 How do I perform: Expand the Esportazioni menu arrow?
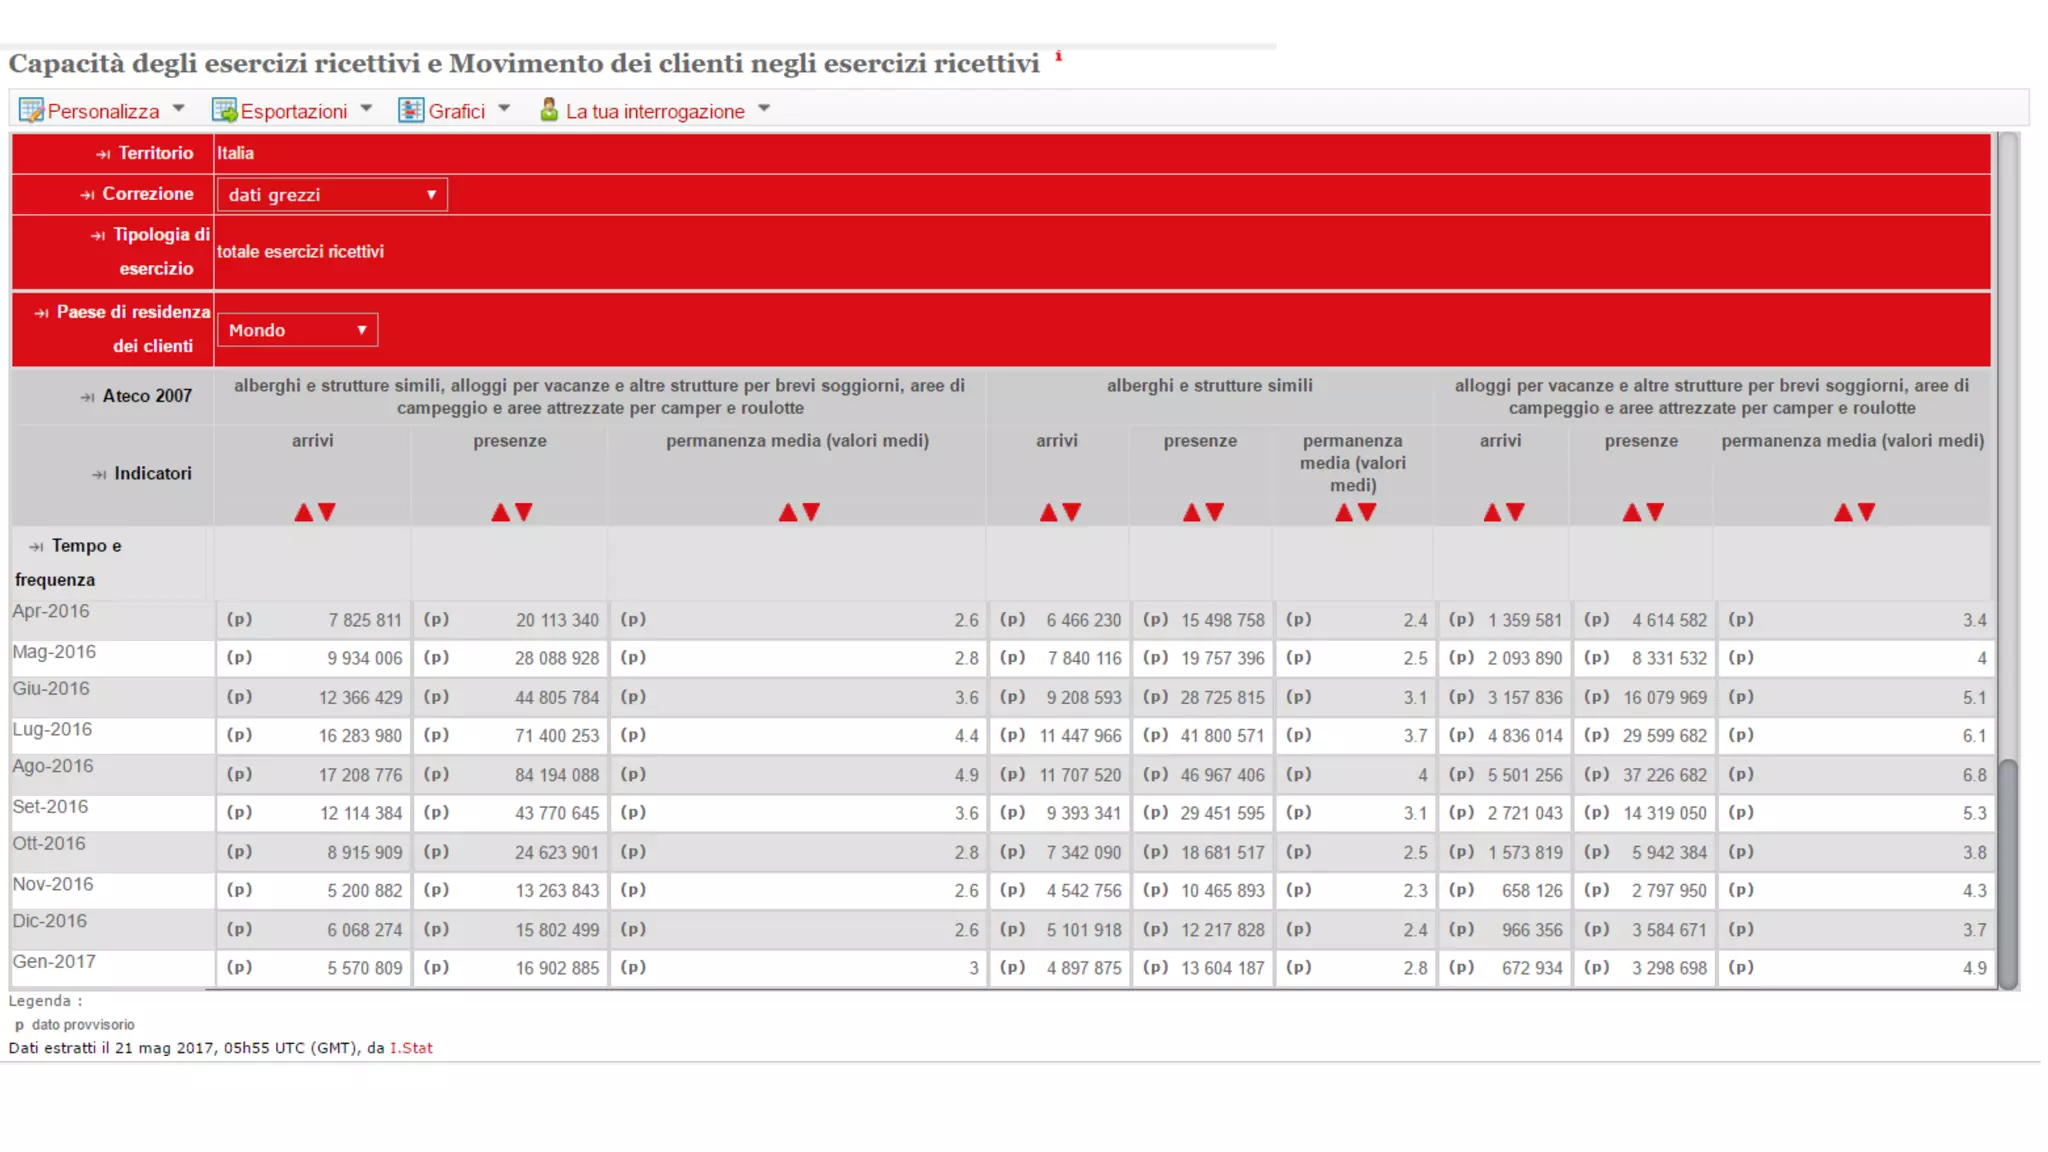pyautogui.click(x=366, y=109)
